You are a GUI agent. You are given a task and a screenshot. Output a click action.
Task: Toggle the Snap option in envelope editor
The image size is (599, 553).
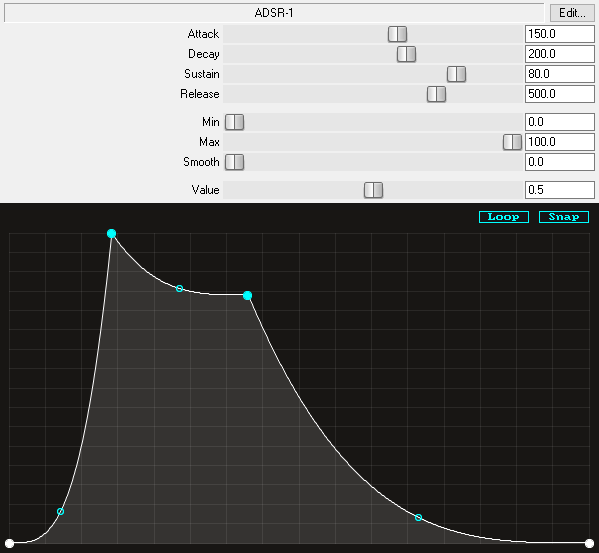[x=564, y=217]
